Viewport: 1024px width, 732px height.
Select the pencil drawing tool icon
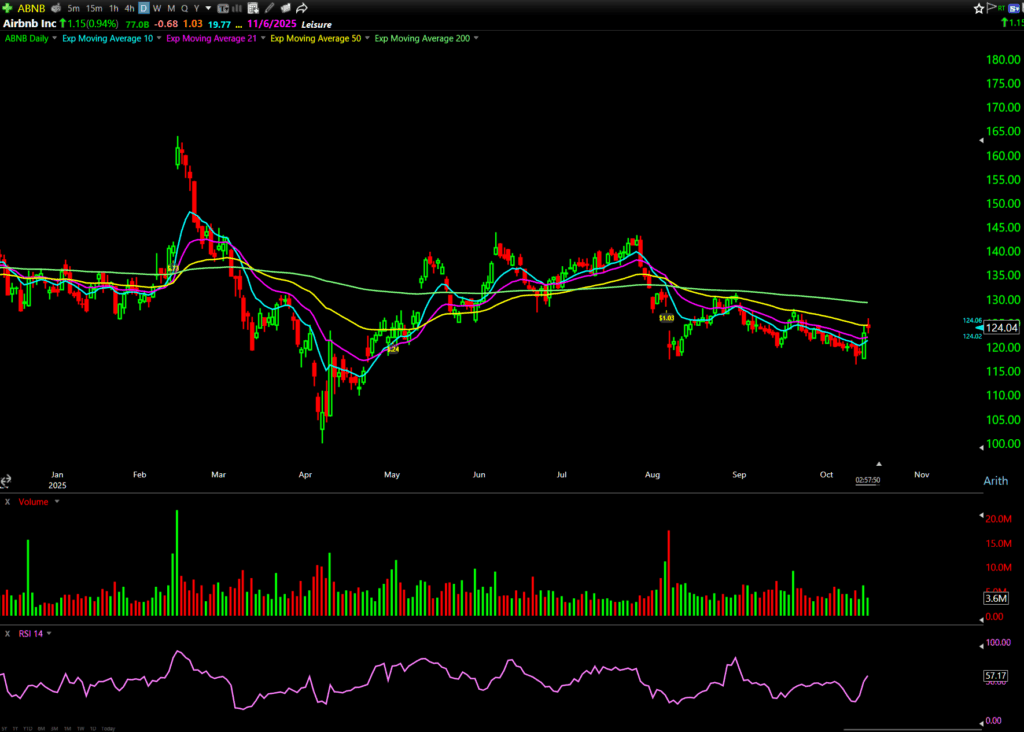click(269, 8)
